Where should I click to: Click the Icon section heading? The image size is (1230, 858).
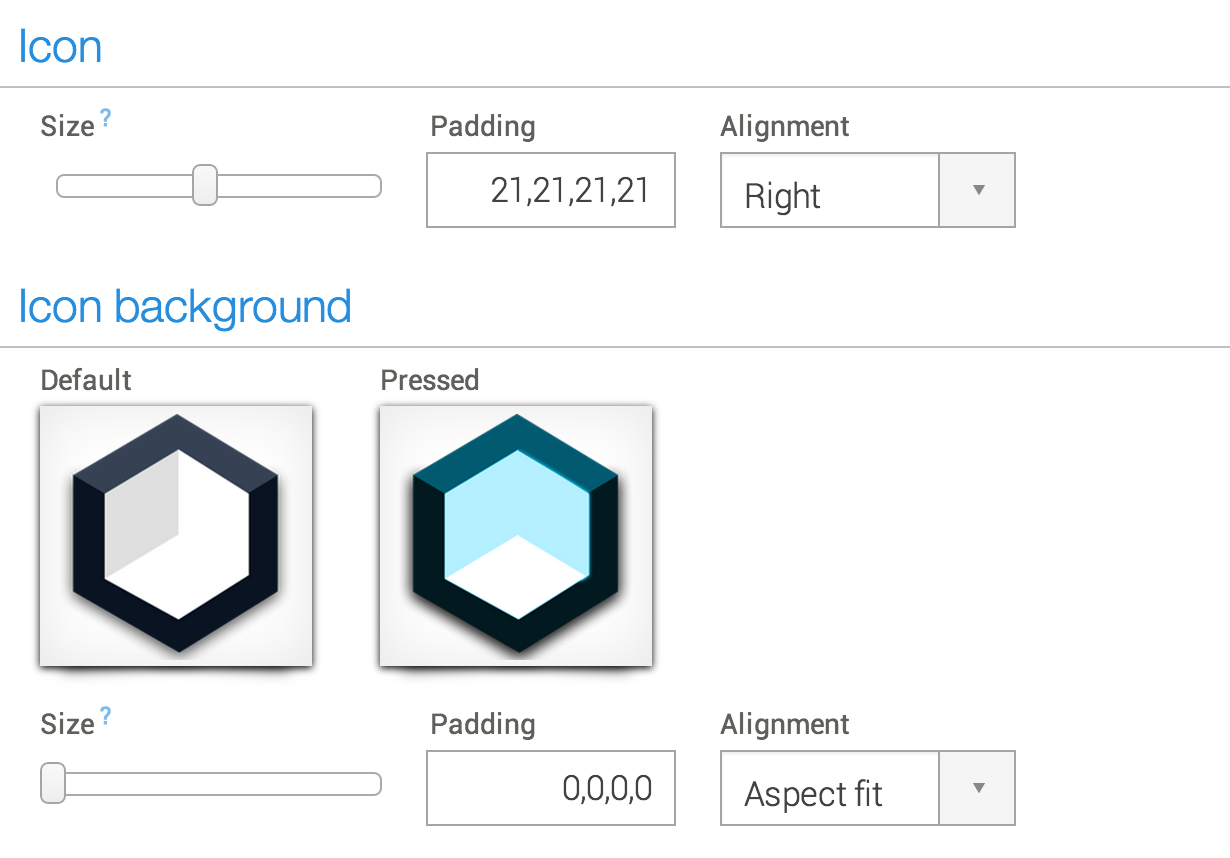[x=59, y=46]
